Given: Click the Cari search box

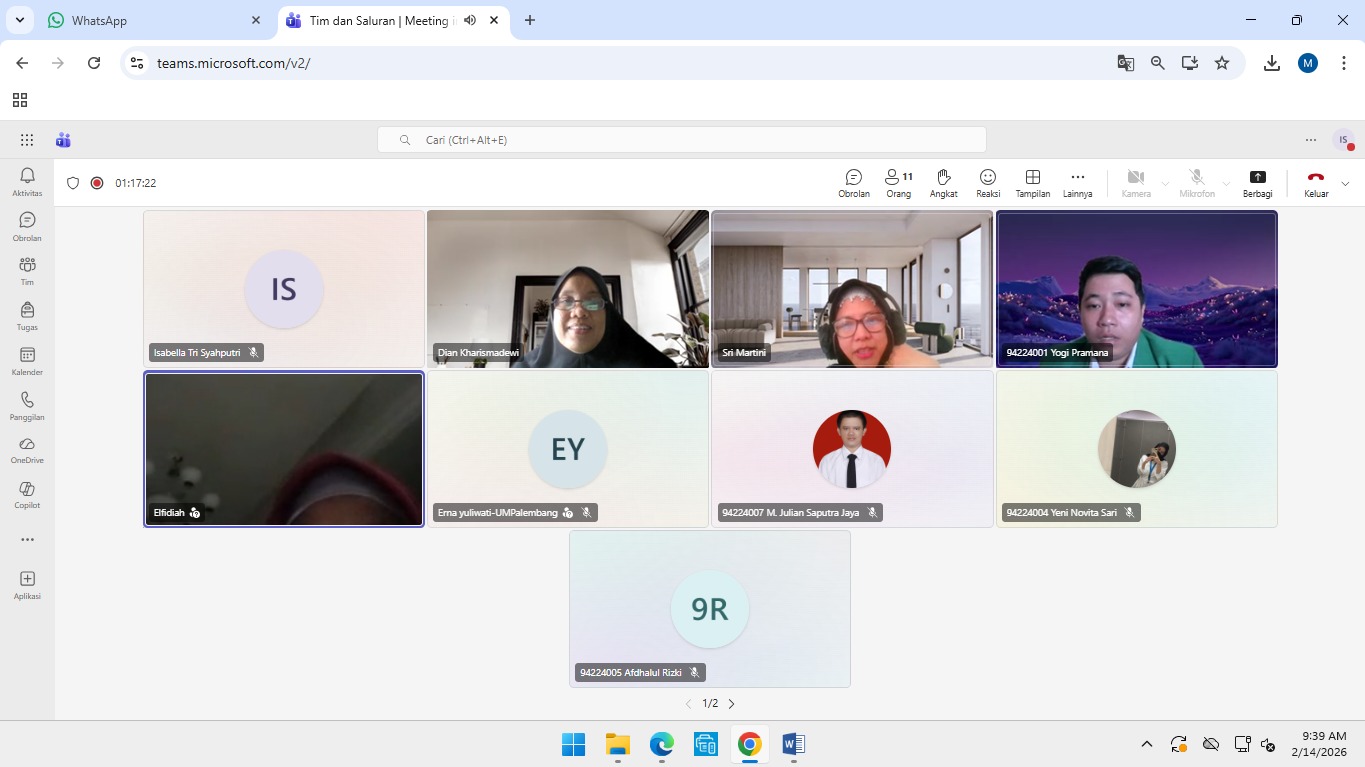Looking at the screenshot, I should pos(681,140).
